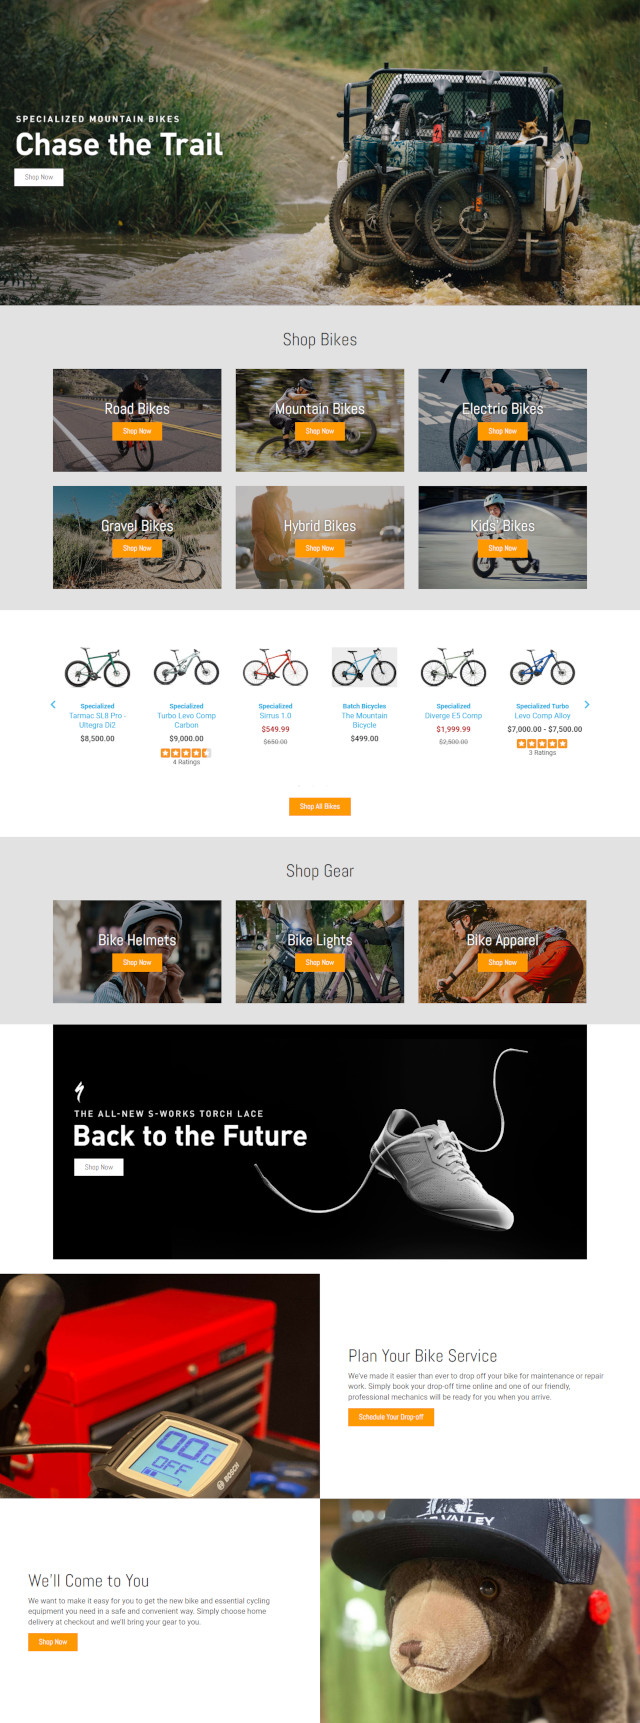Click the previous arrow in product carousel
The image size is (640, 1723).
pyautogui.click(x=53, y=705)
